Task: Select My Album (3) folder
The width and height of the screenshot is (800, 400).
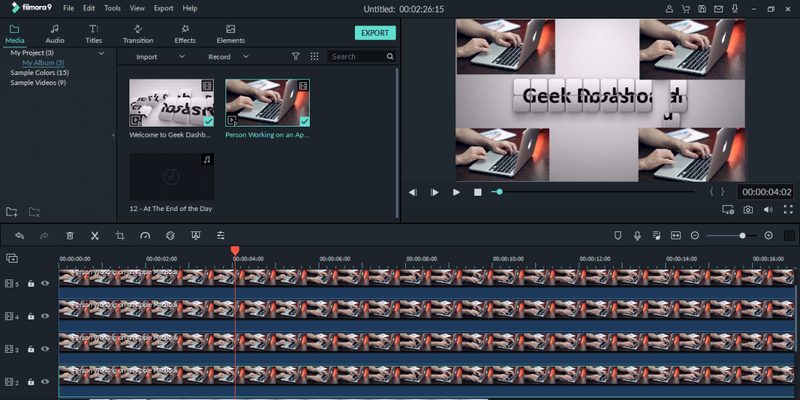Action: 43,63
